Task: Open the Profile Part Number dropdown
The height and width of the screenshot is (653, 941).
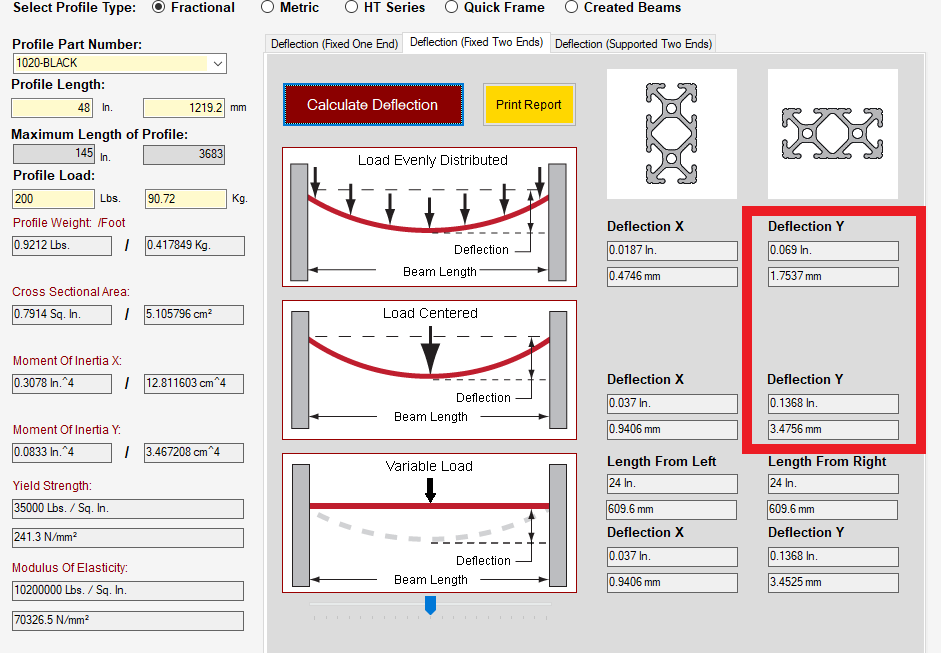Action: pyautogui.click(x=218, y=63)
